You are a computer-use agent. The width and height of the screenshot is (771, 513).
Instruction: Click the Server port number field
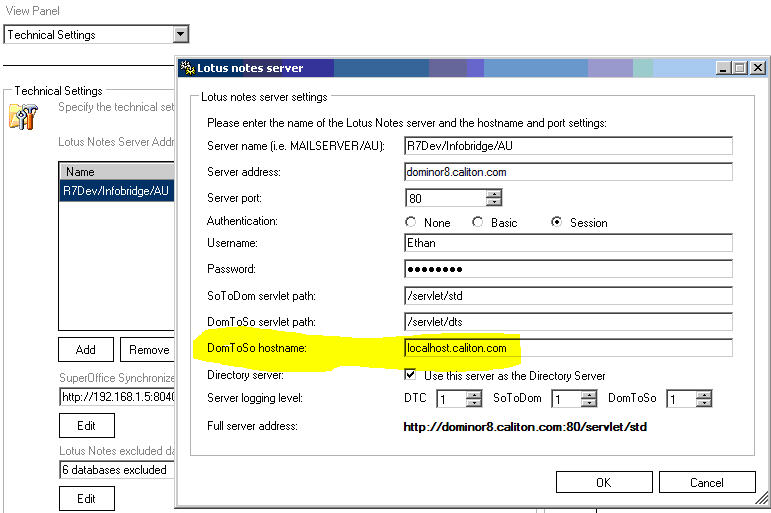coord(446,198)
